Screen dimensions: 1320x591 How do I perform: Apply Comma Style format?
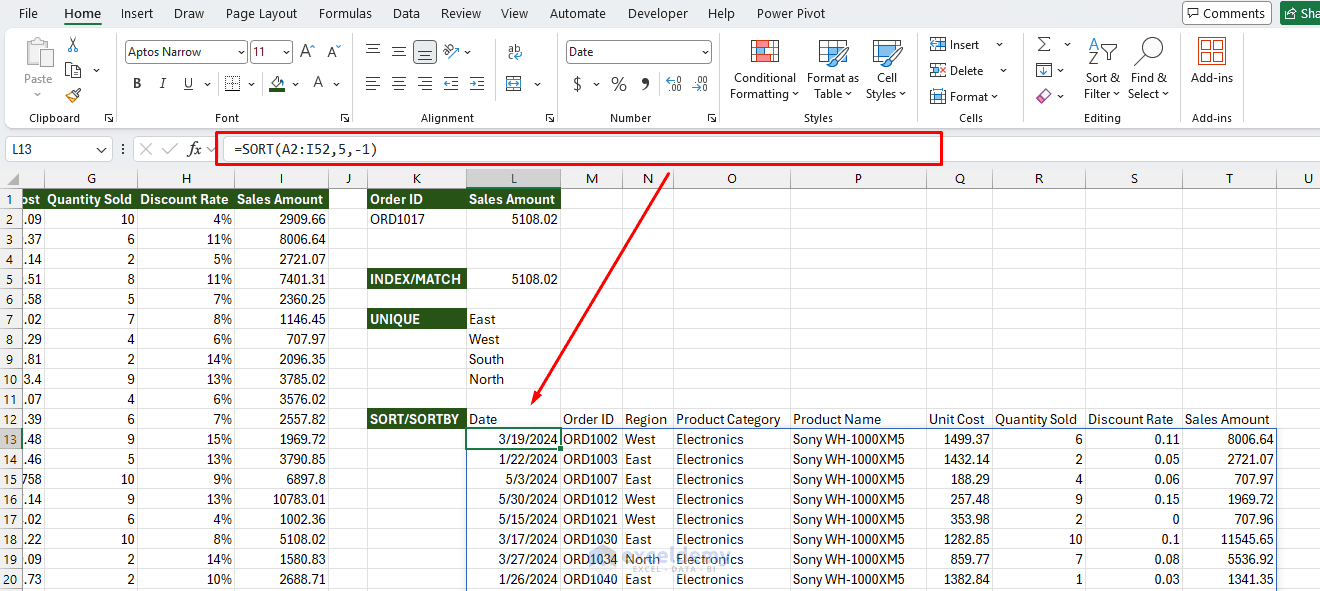pos(645,84)
